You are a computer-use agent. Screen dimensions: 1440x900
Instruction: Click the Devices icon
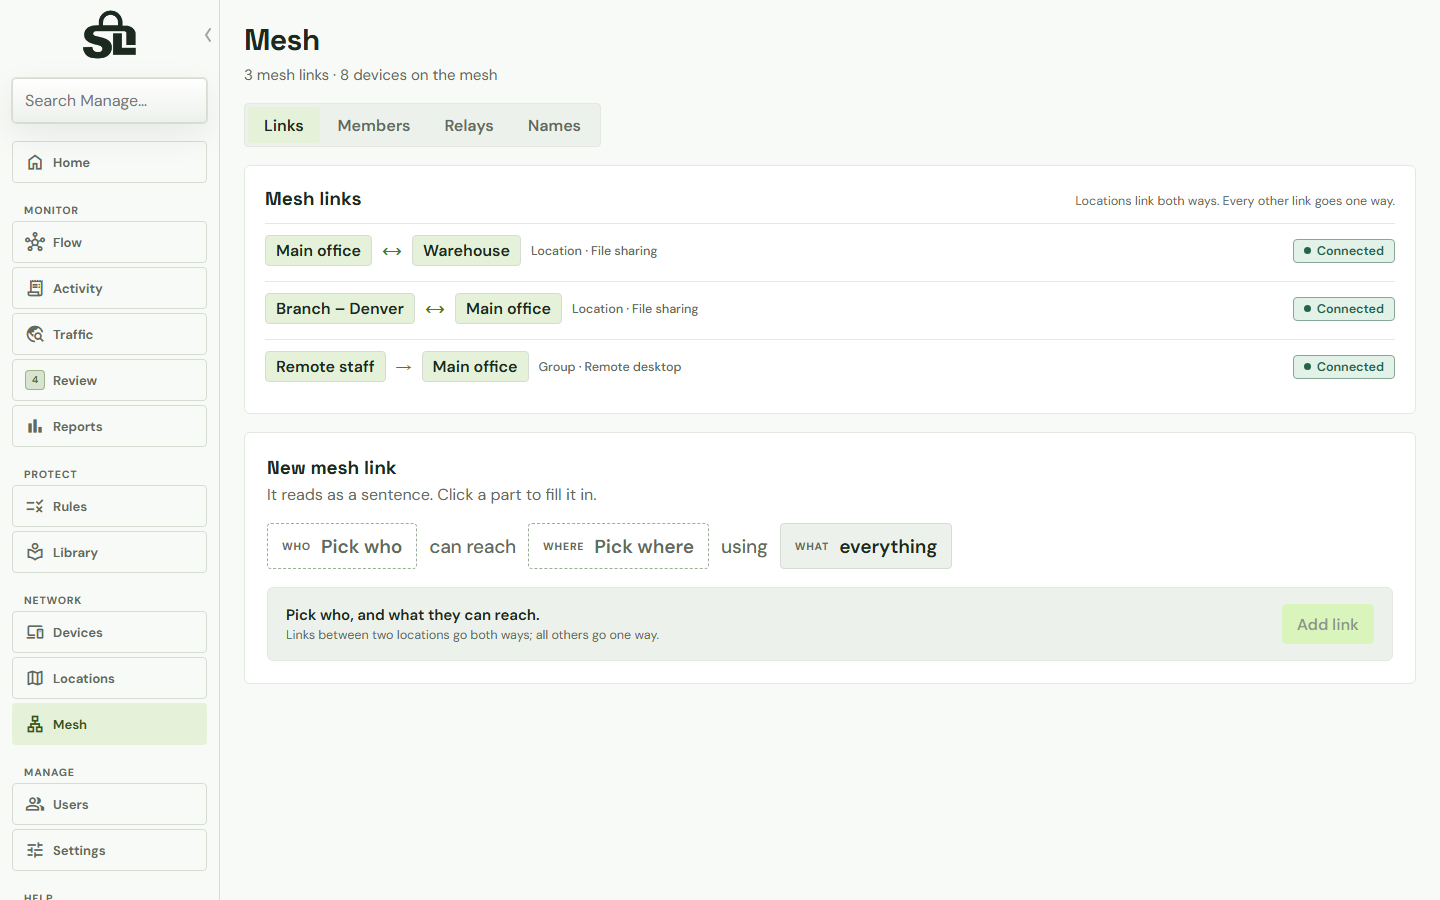coord(35,632)
